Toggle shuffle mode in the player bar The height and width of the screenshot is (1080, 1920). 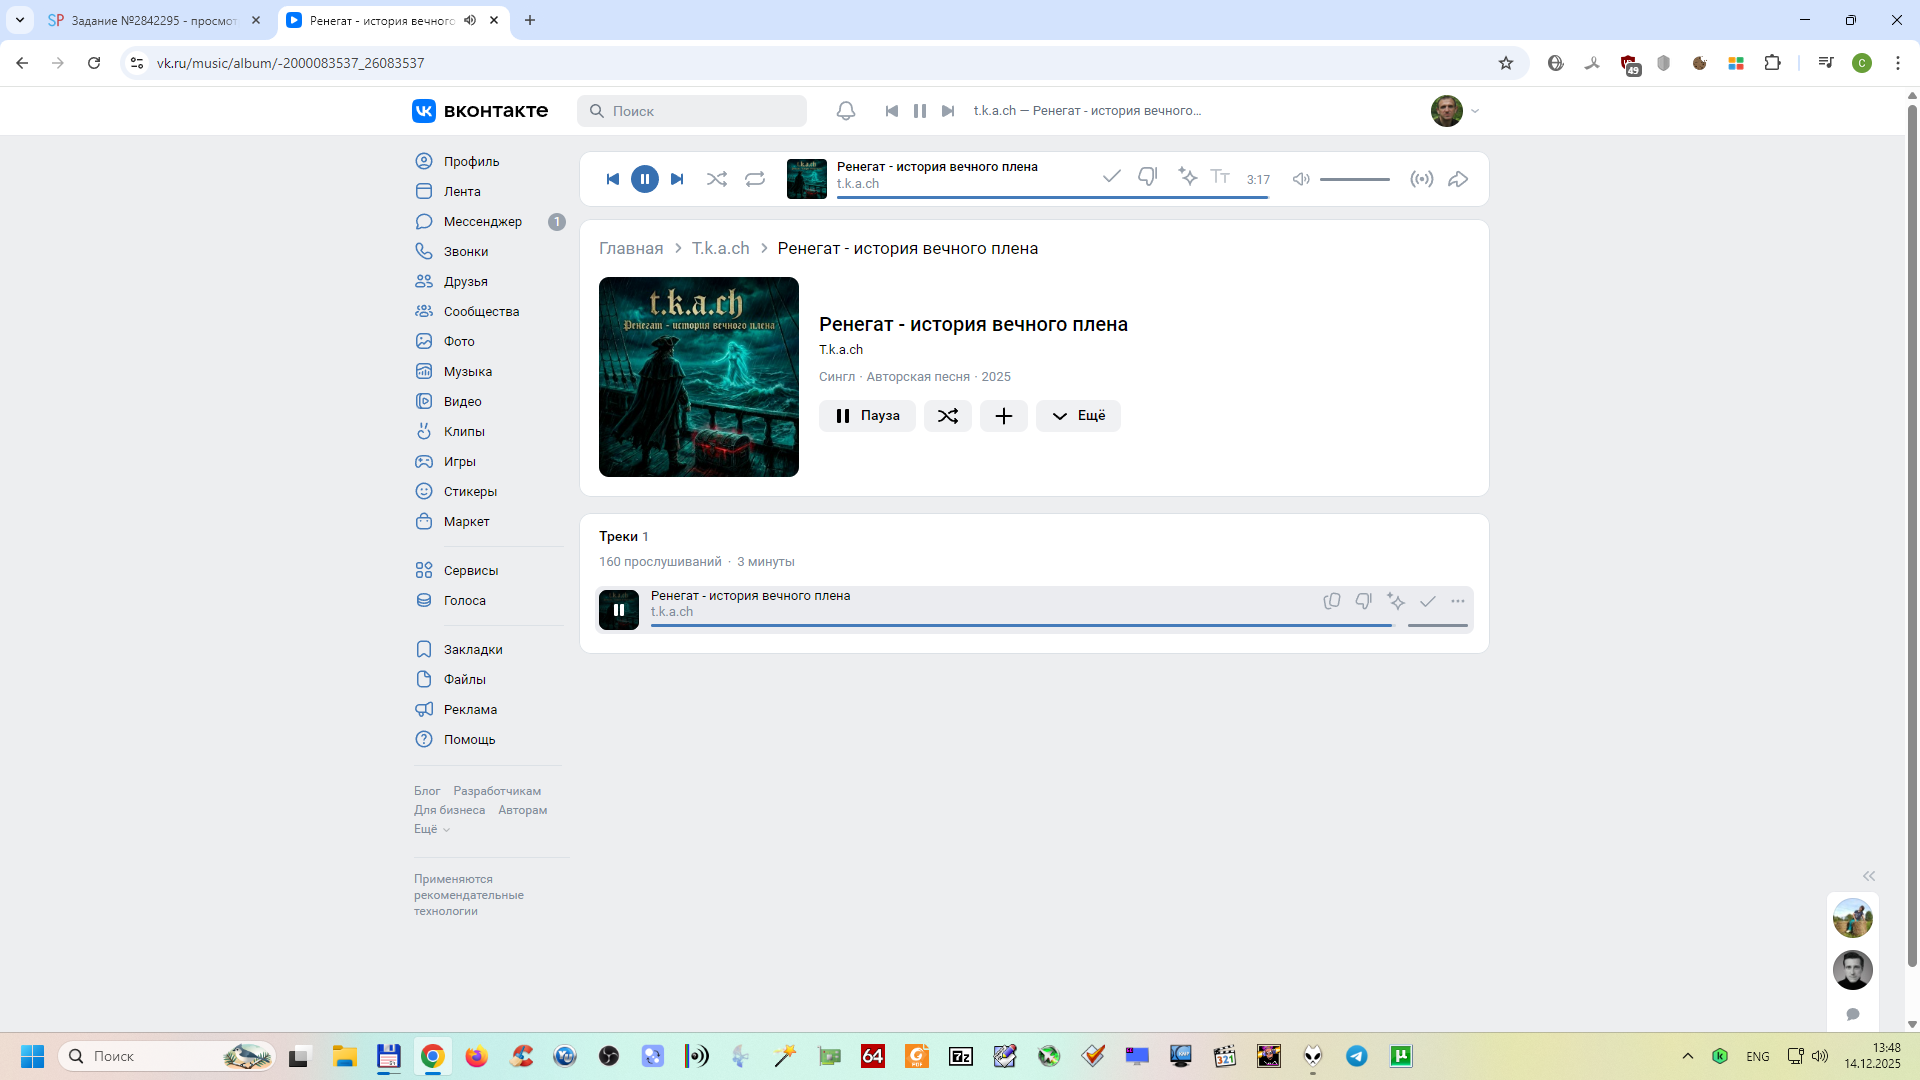[x=717, y=179]
